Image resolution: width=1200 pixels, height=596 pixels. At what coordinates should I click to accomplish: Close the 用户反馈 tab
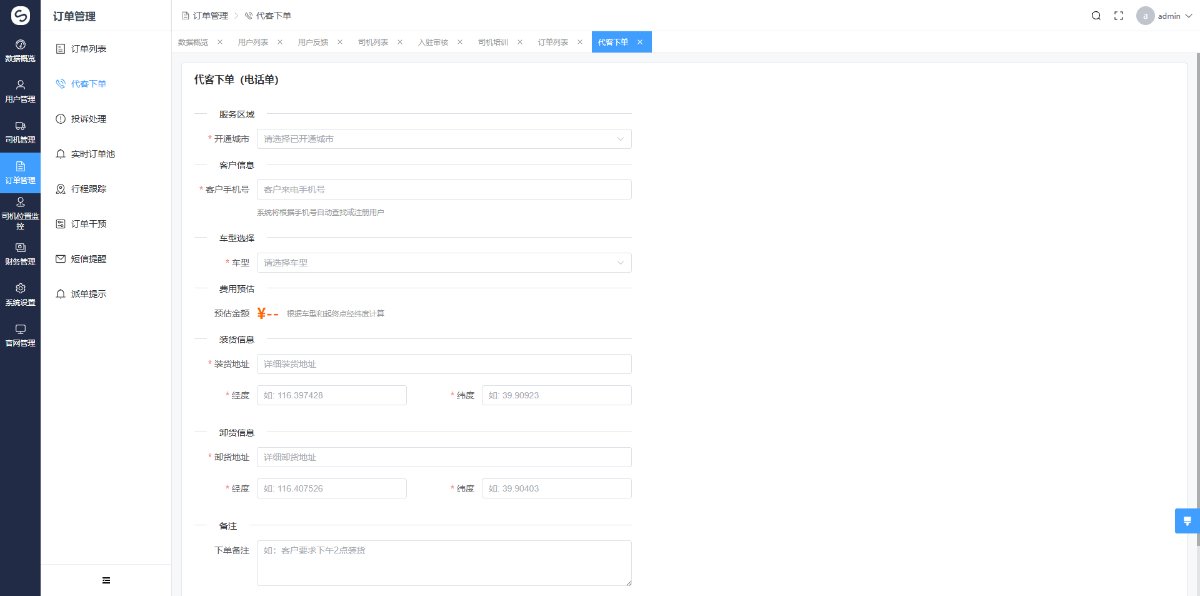tap(340, 42)
